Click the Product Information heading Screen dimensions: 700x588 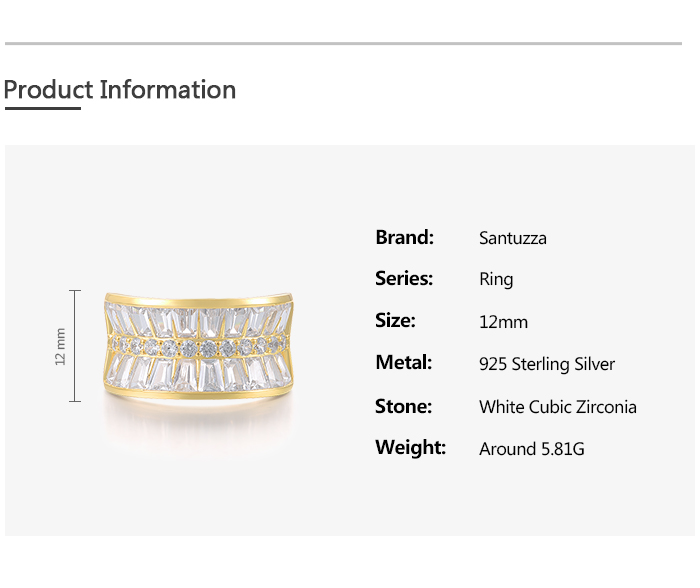point(120,89)
